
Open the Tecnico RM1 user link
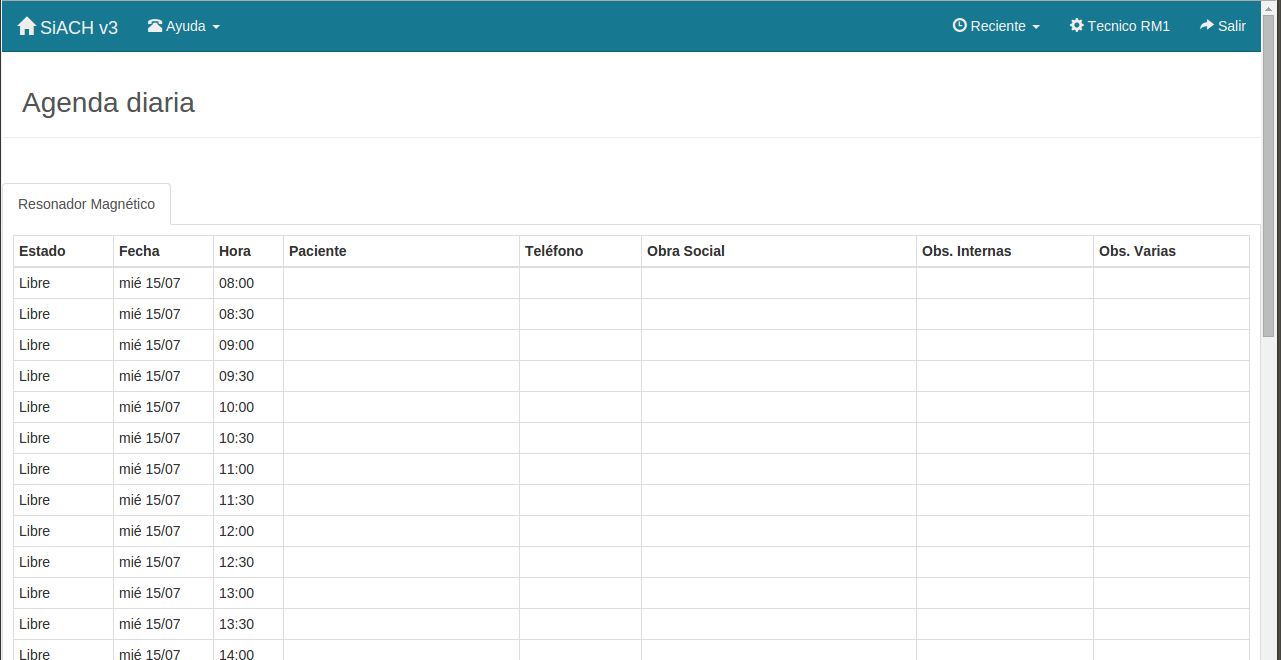pos(1120,26)
